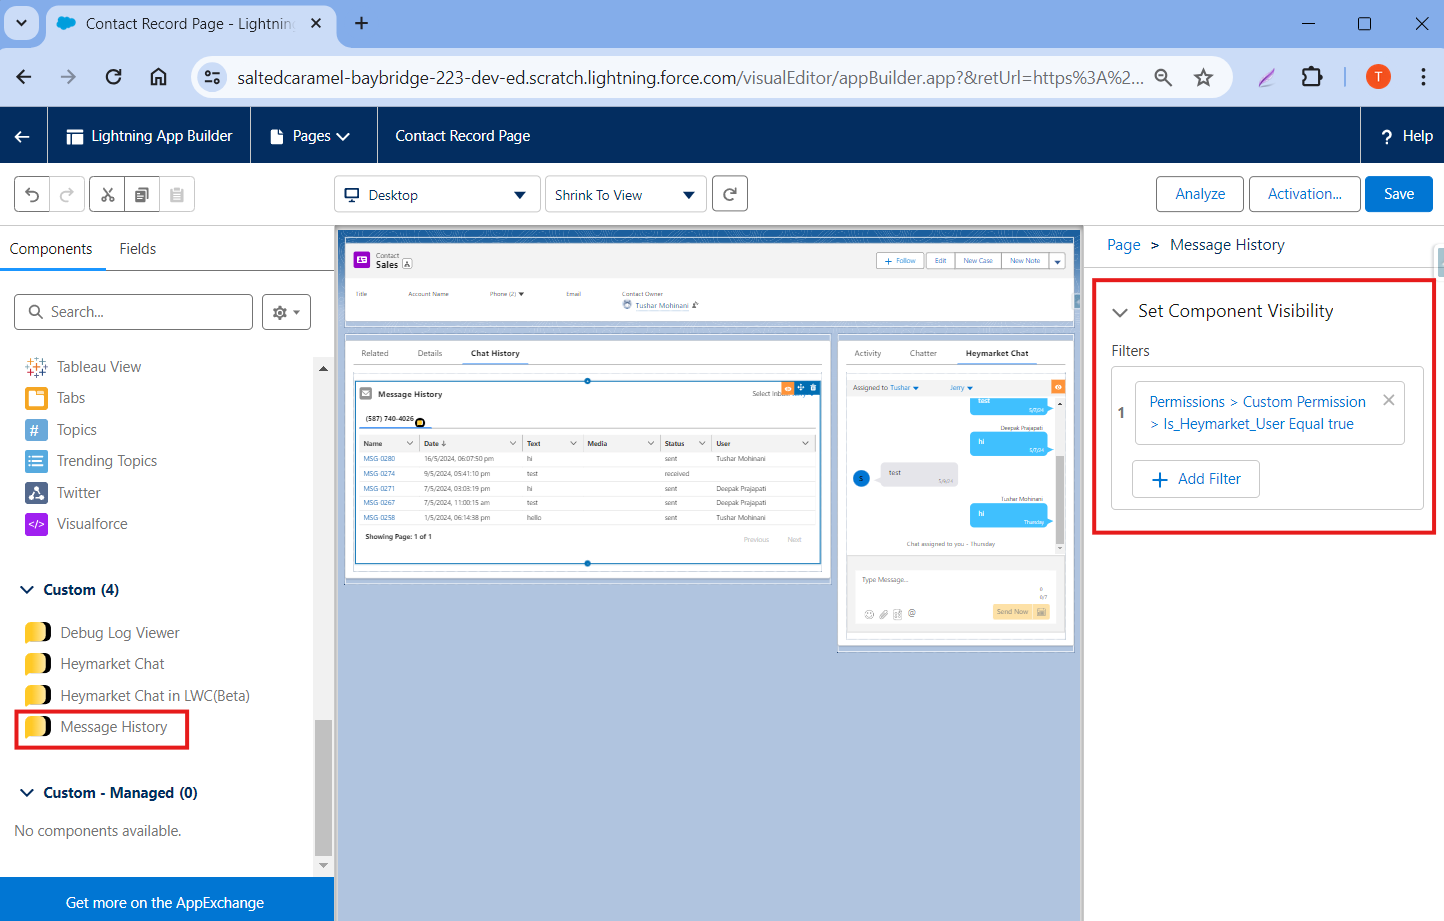Click the MSG 0280 record link
This screenshot has width=1444, height=921.
(379, 459)
